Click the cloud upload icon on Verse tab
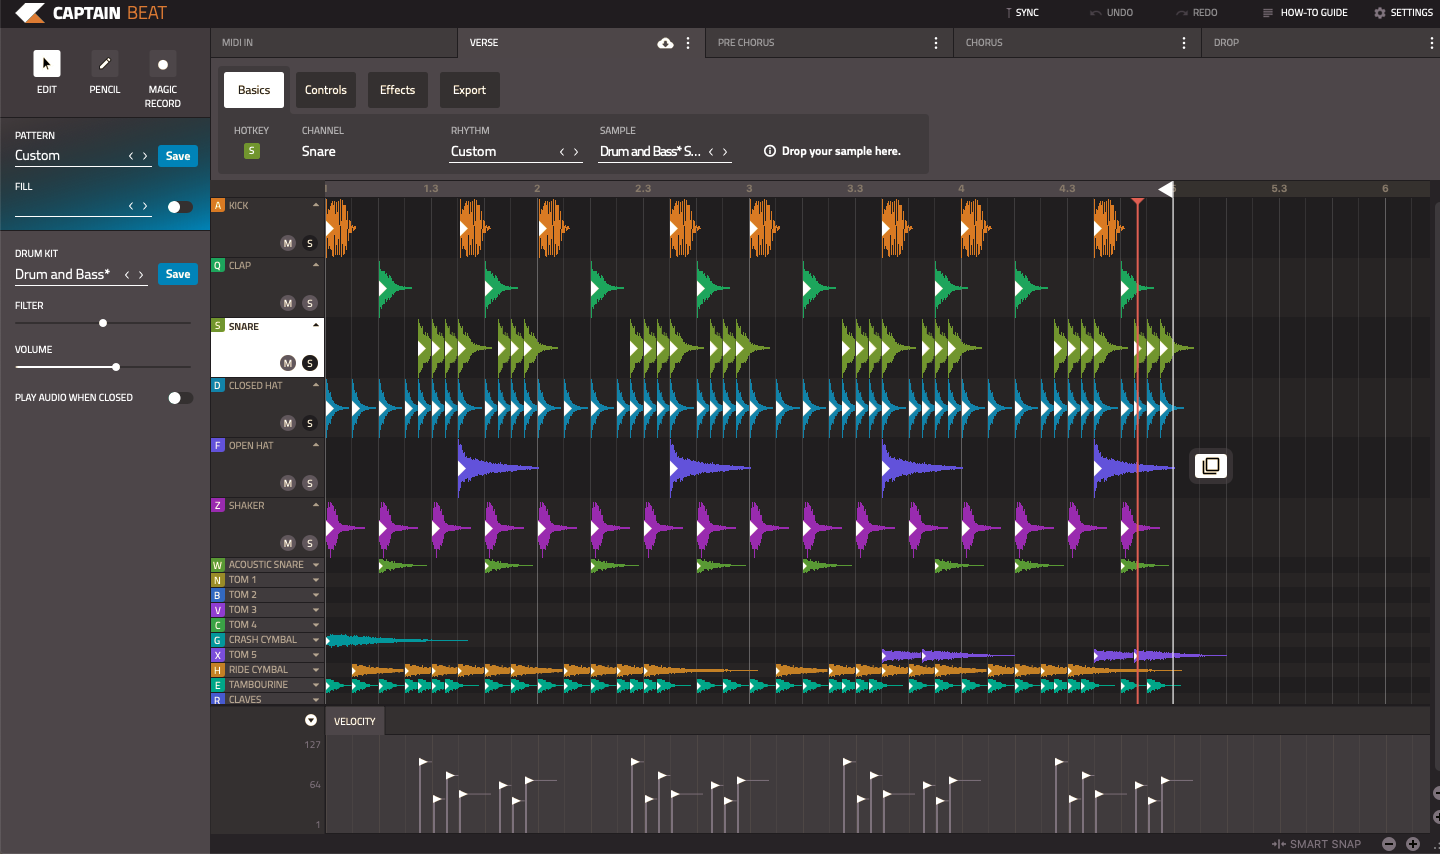 click(x=665, y=43)
